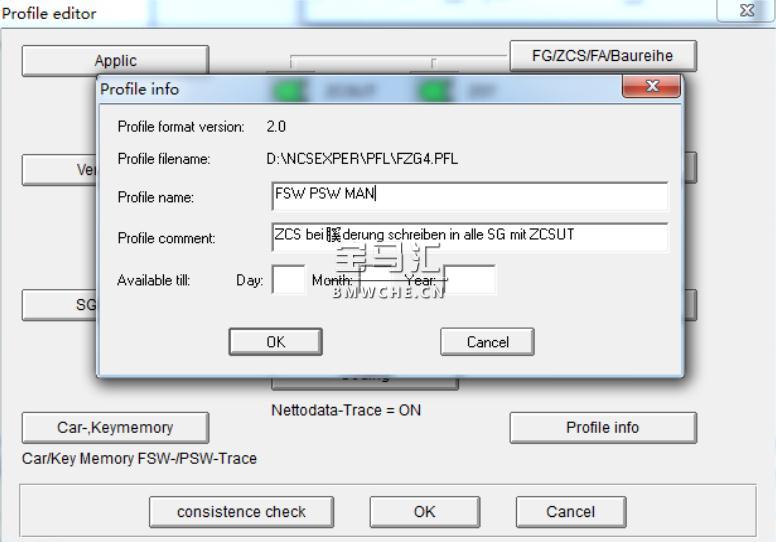
Task: Cancel the Profile info dialog
Action: (x=487, y=342)
